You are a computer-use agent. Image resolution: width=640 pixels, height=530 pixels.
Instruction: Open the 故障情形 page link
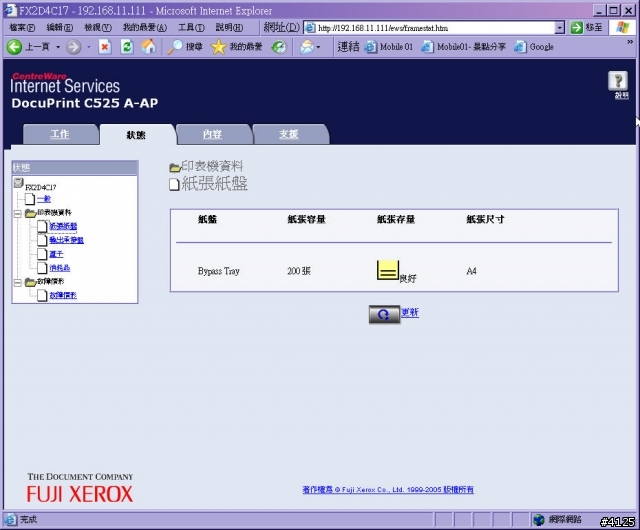coord(63,295)
